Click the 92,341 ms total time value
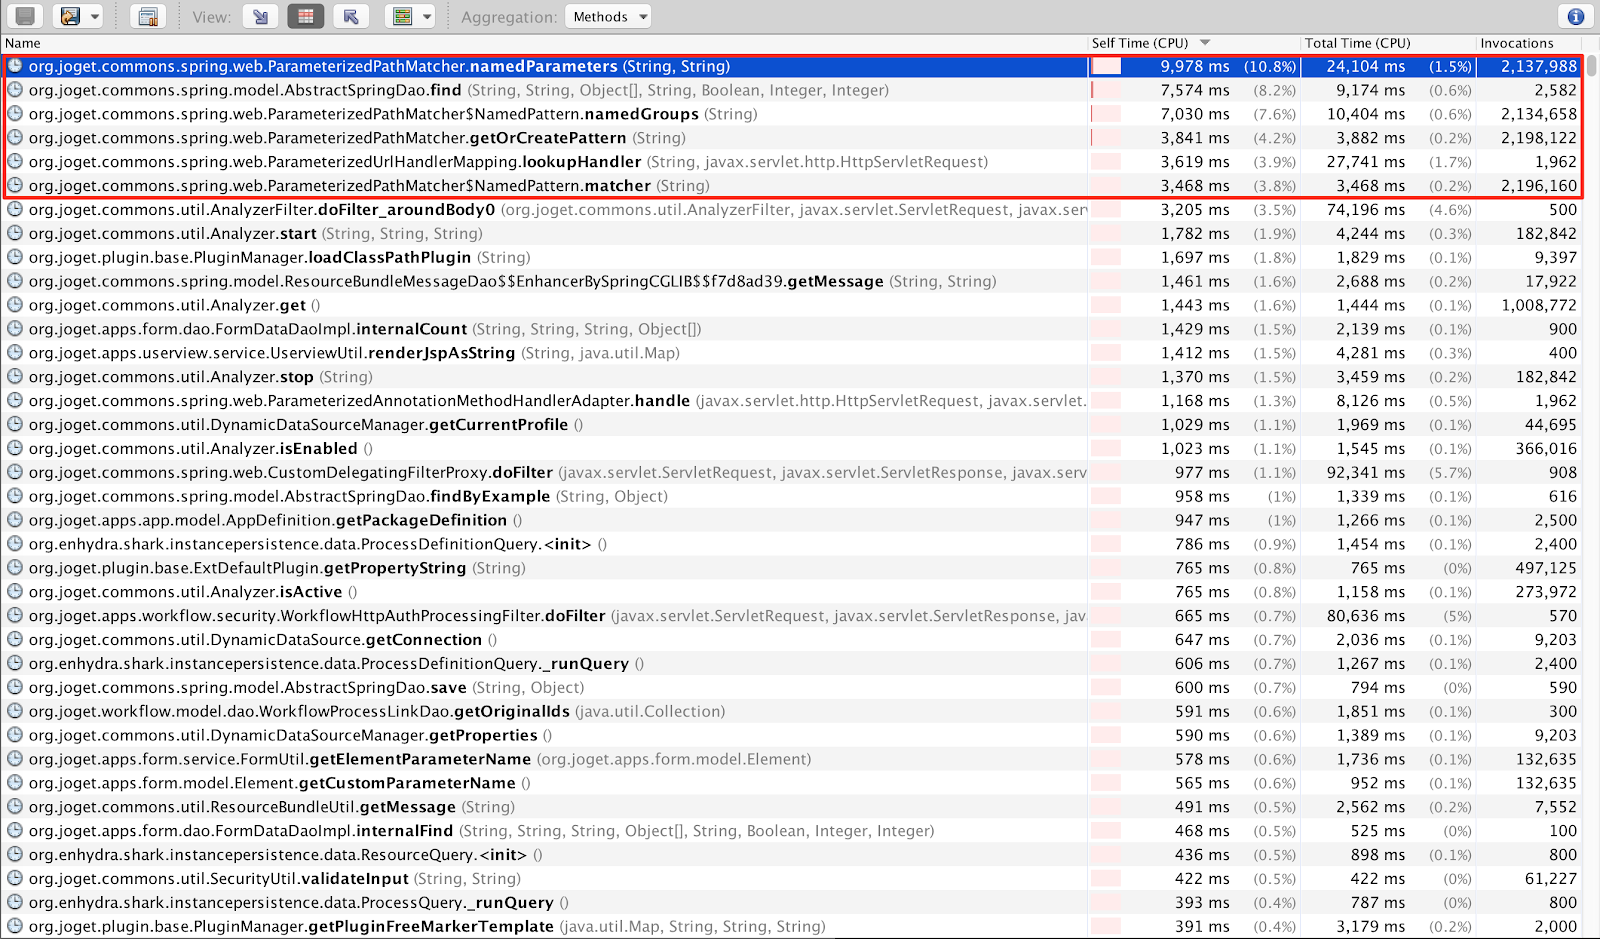 point(1366,472)
